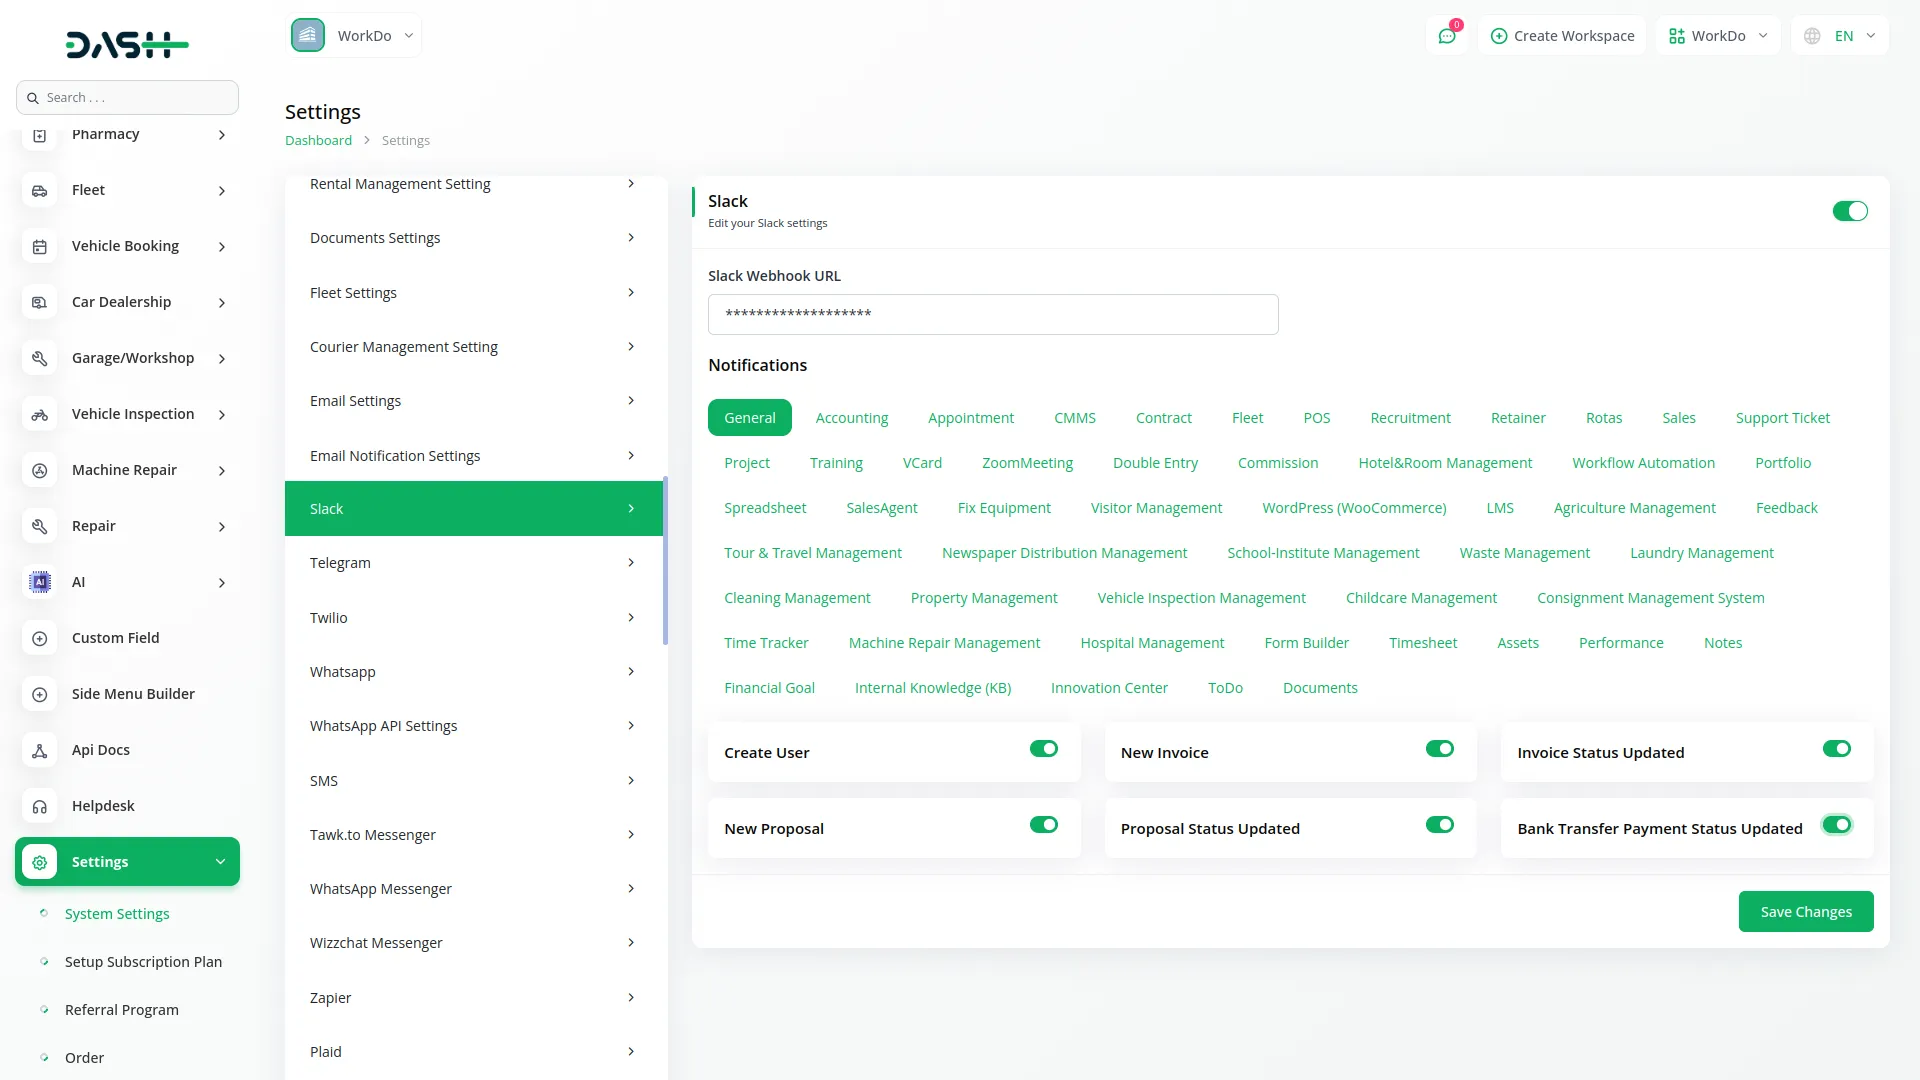Open the Vehicle Inspection sidebar icon

[x=40, y=414]
